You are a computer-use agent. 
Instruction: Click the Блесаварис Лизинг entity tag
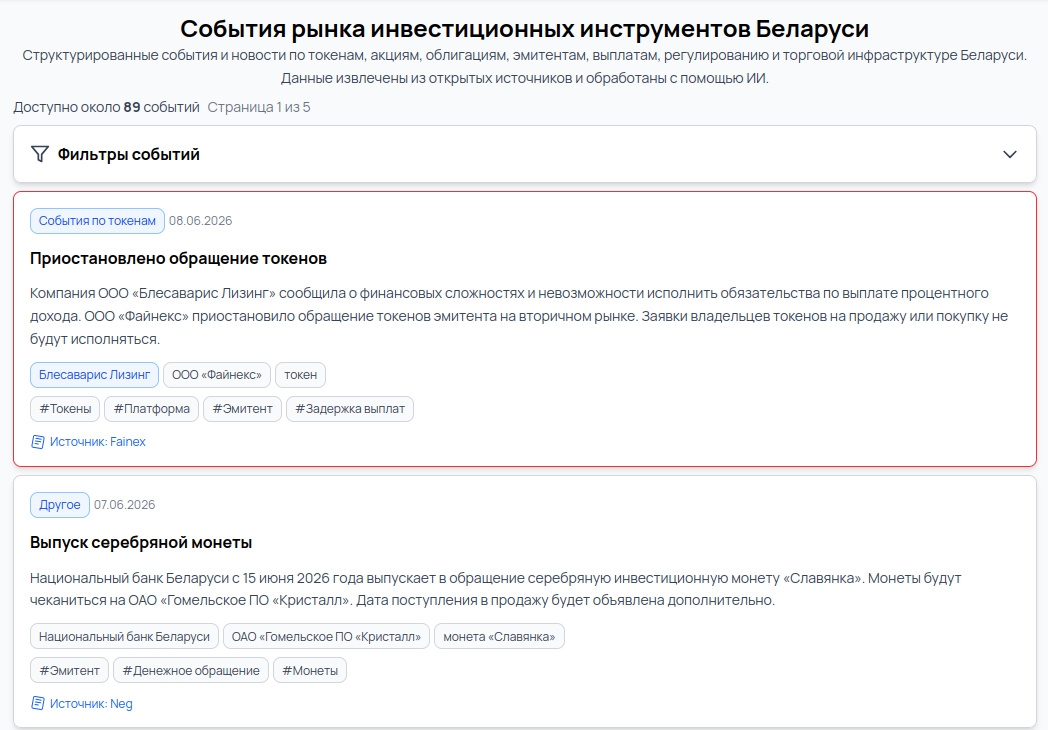[x=94, y=375]
